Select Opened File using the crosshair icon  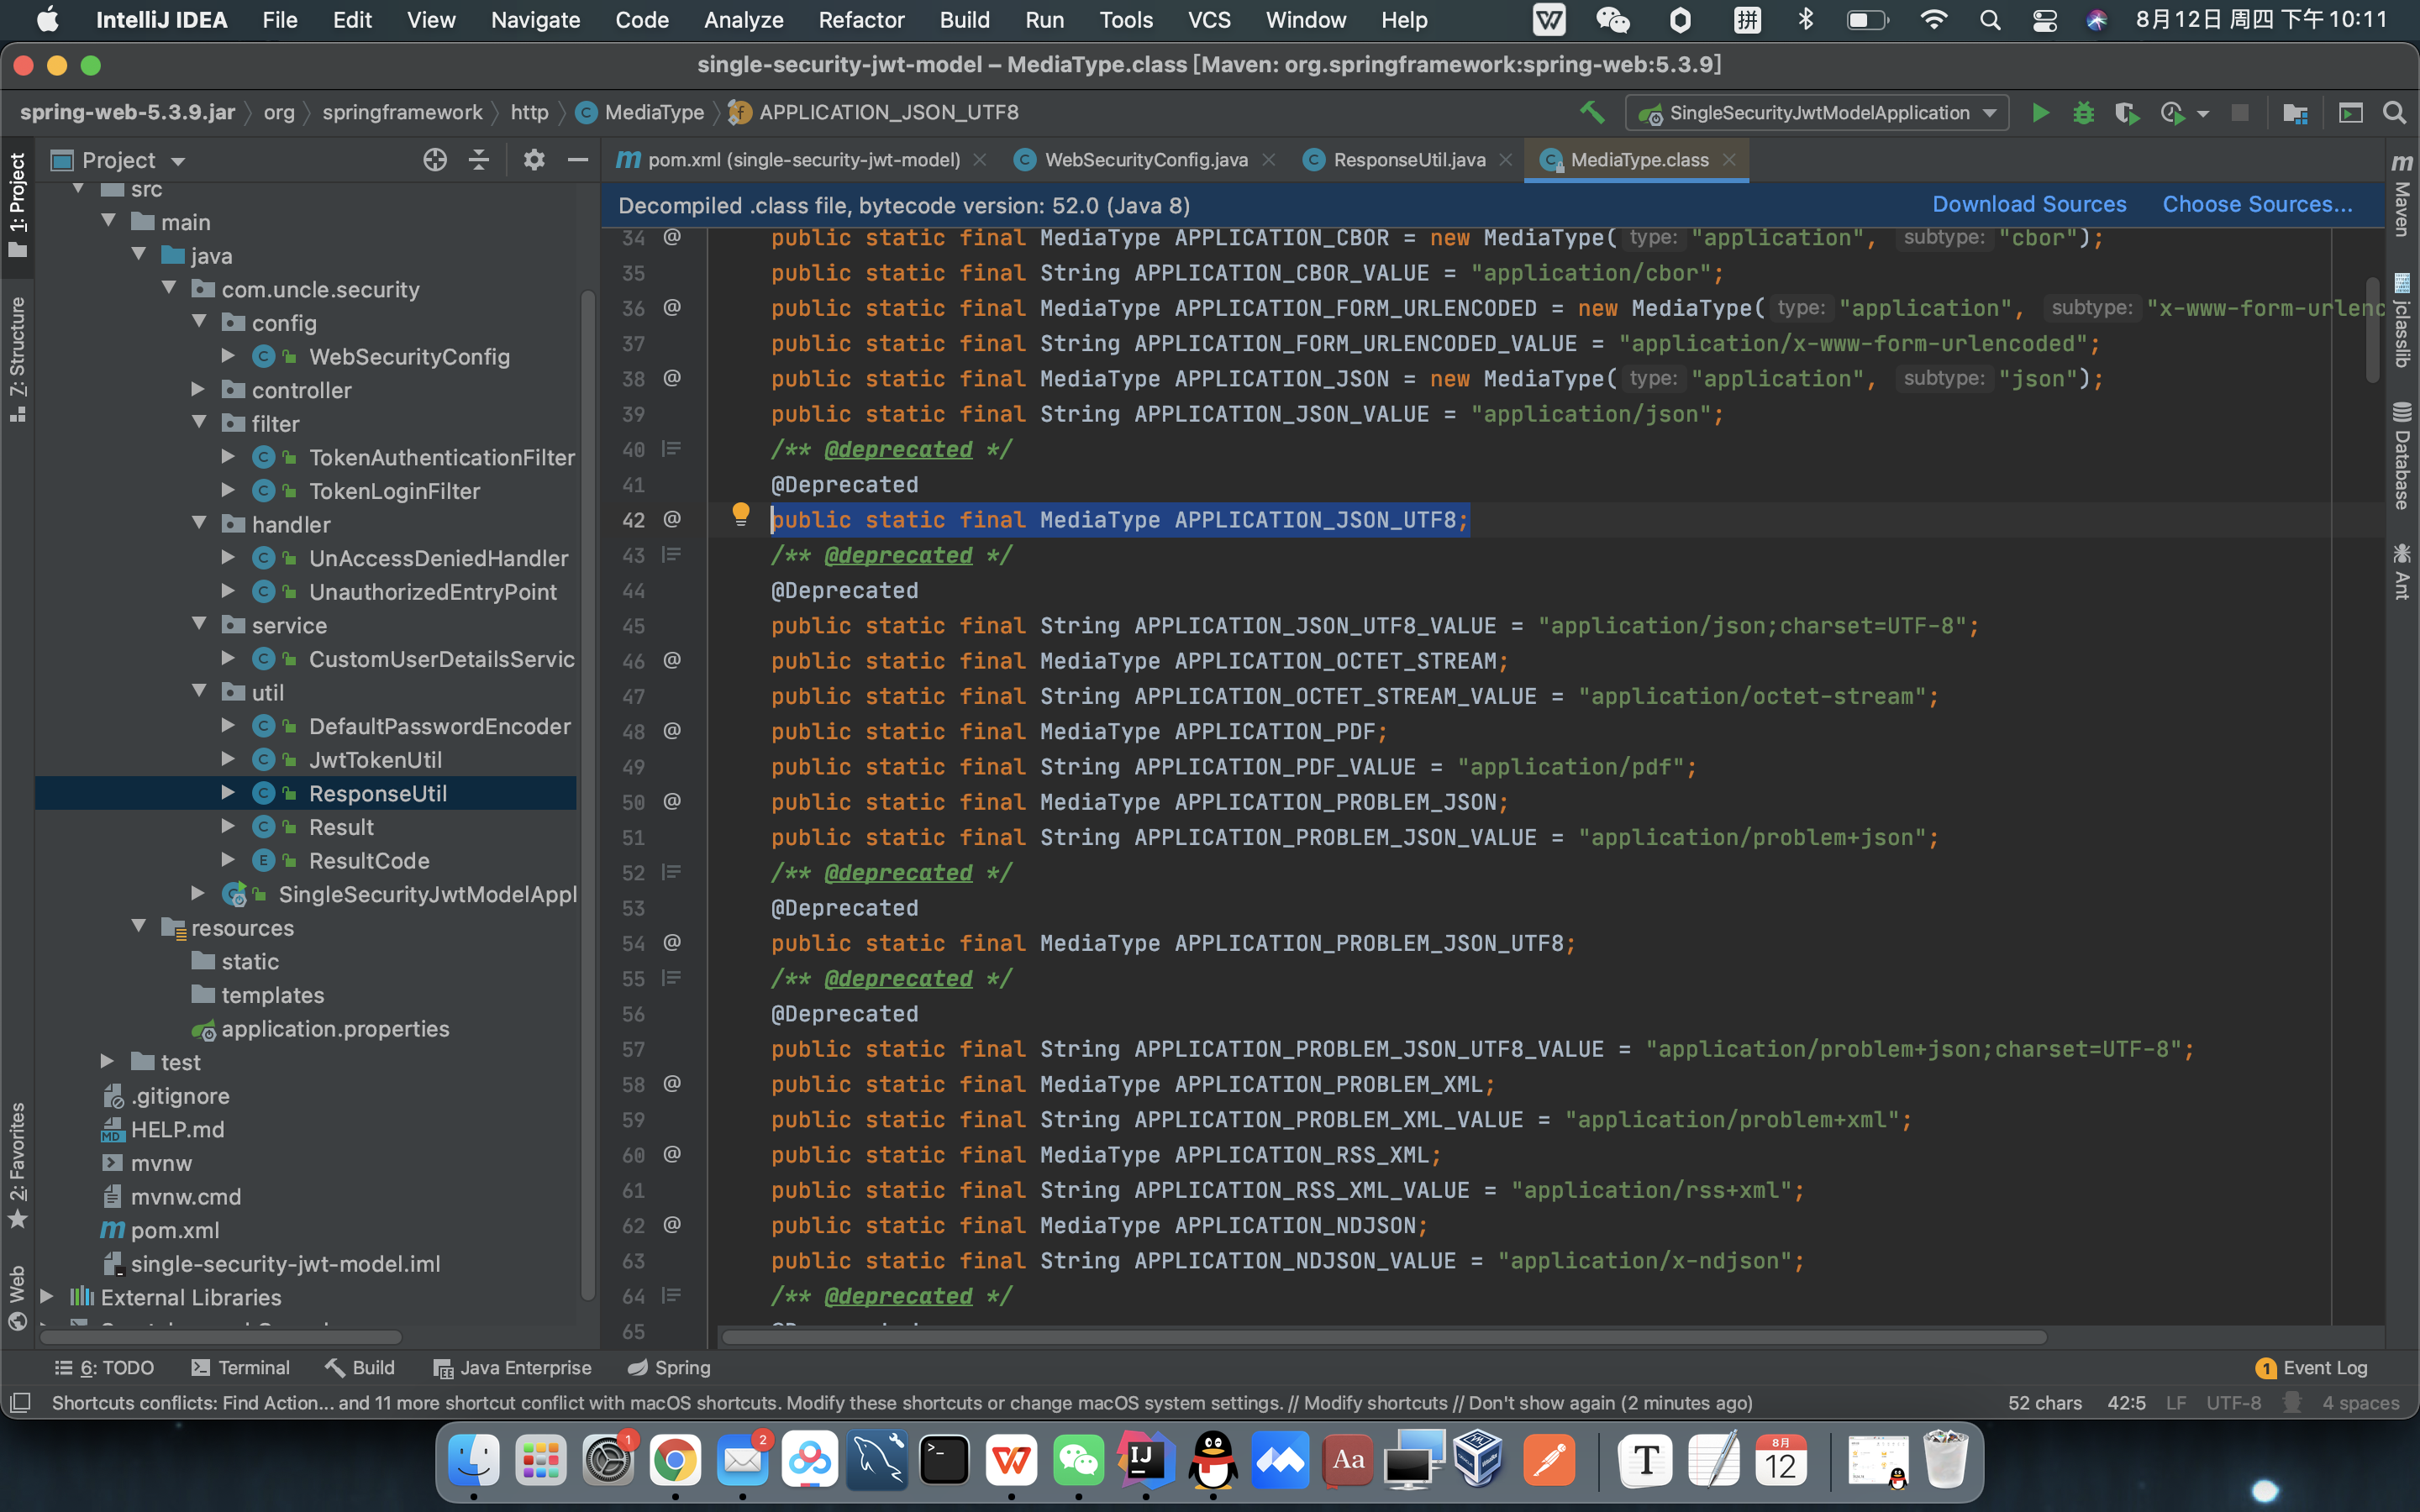click(434, 159)
